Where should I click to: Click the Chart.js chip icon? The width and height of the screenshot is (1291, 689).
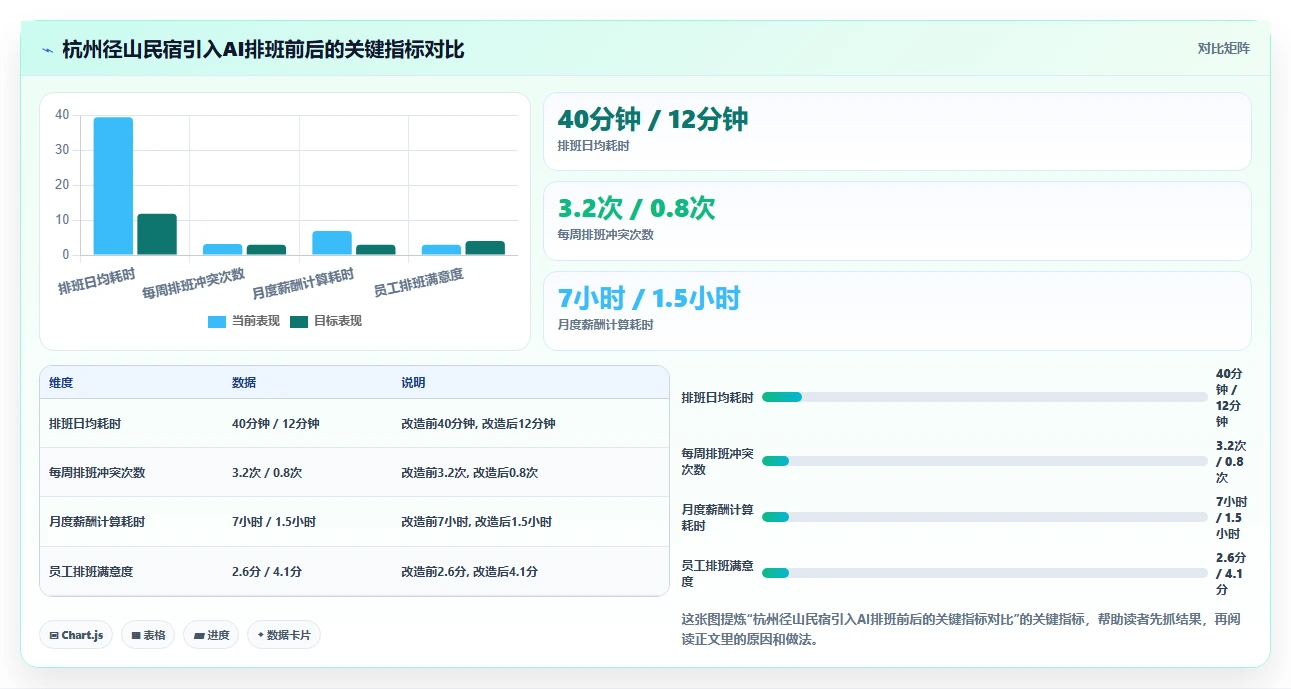[x=54, y=635]
